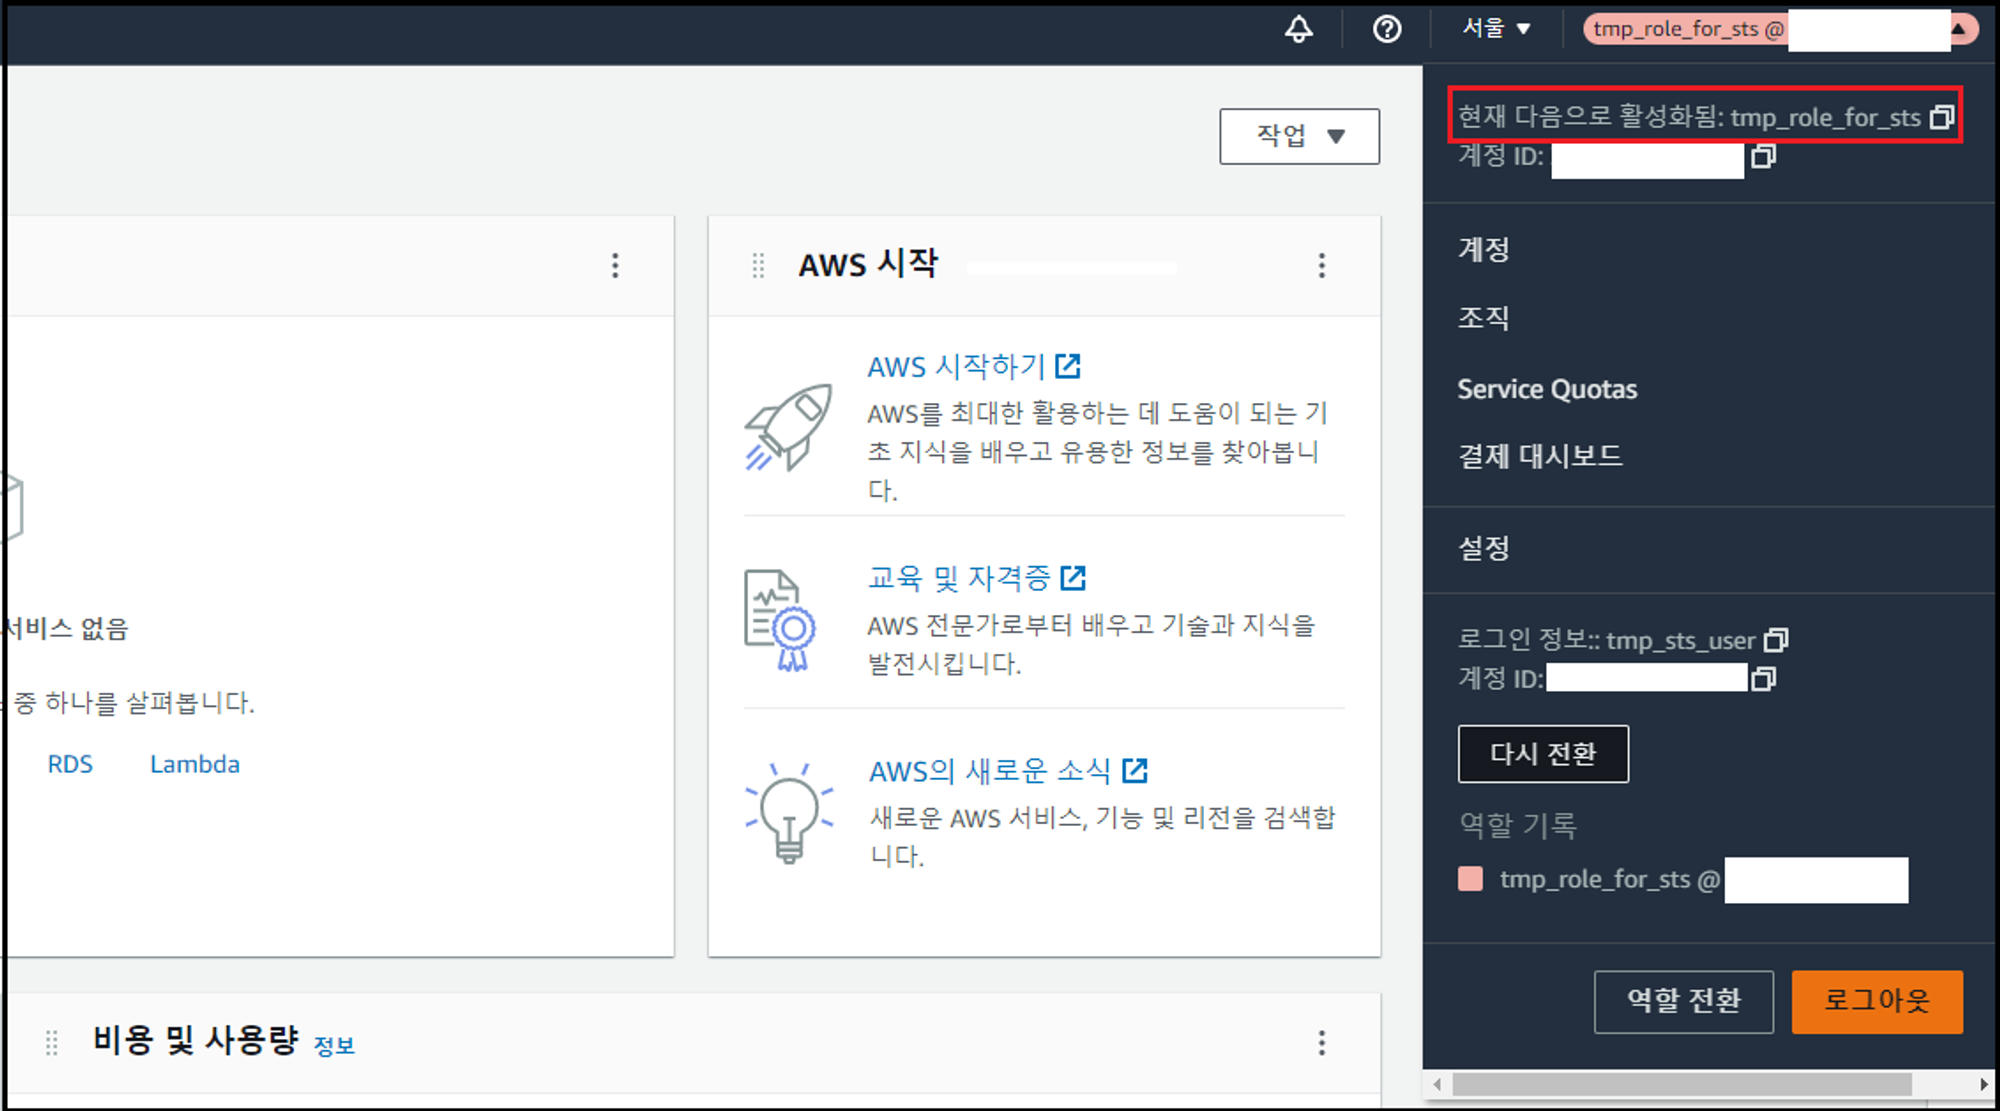
Task: Open the AWS 시작하기 link
Action: tap(956, 366)
